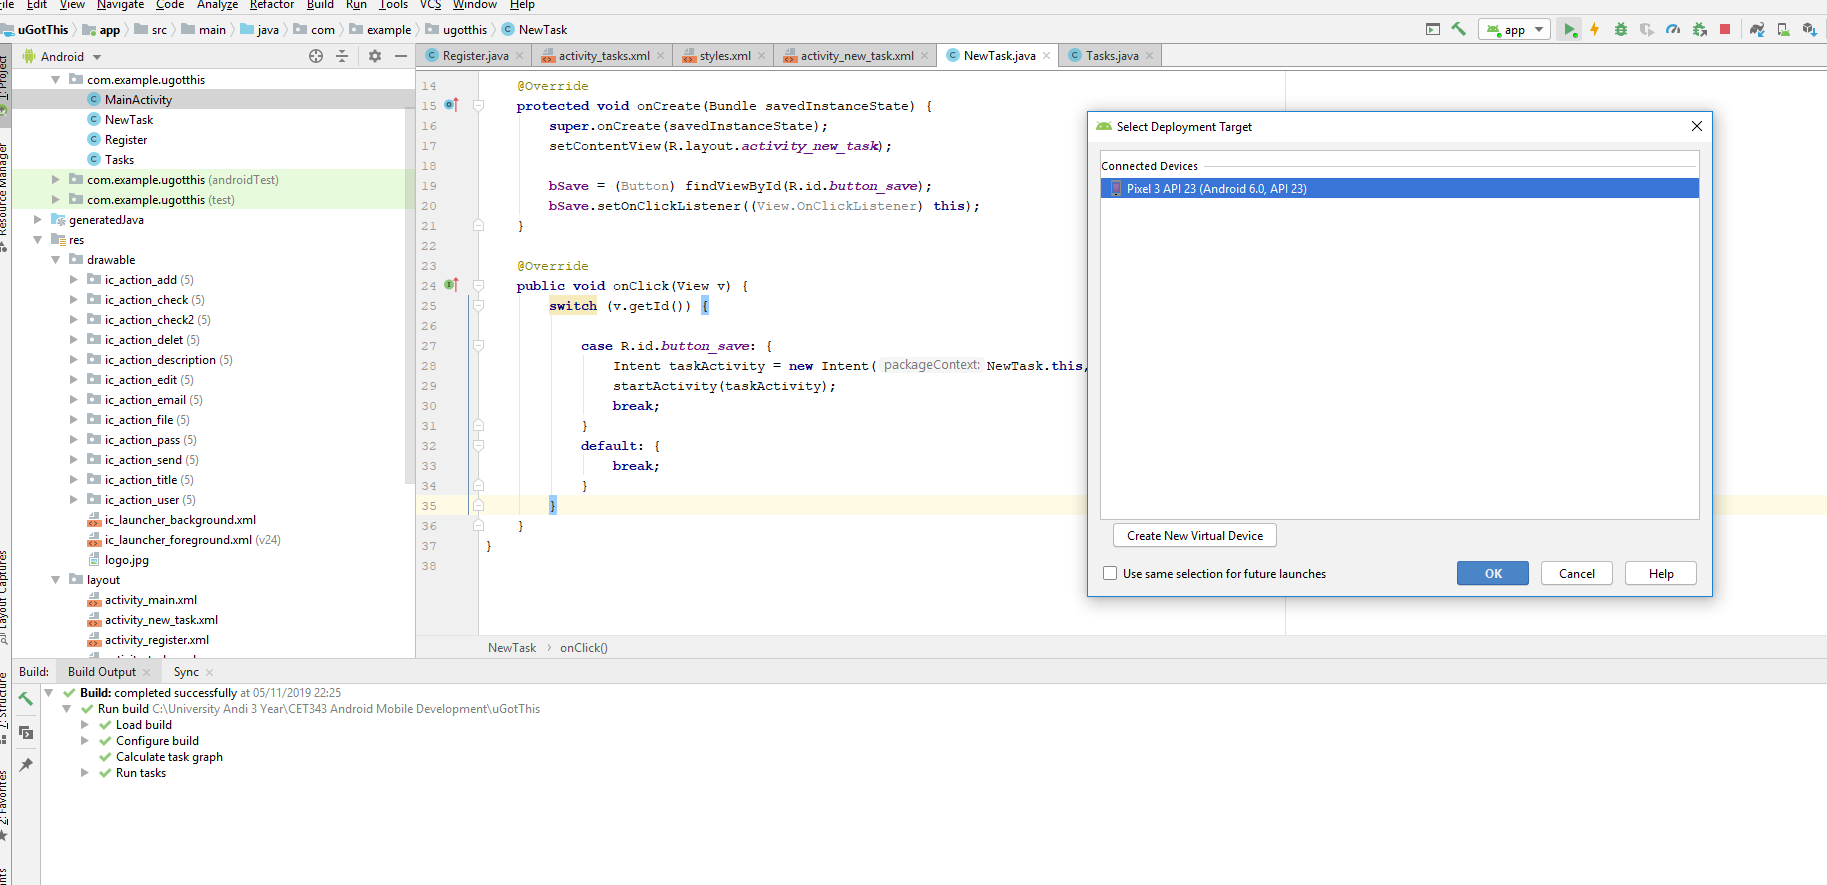Click the Create New Virtual Device button
Viewport: 1827px width, 885px height.
(1194, 536)
